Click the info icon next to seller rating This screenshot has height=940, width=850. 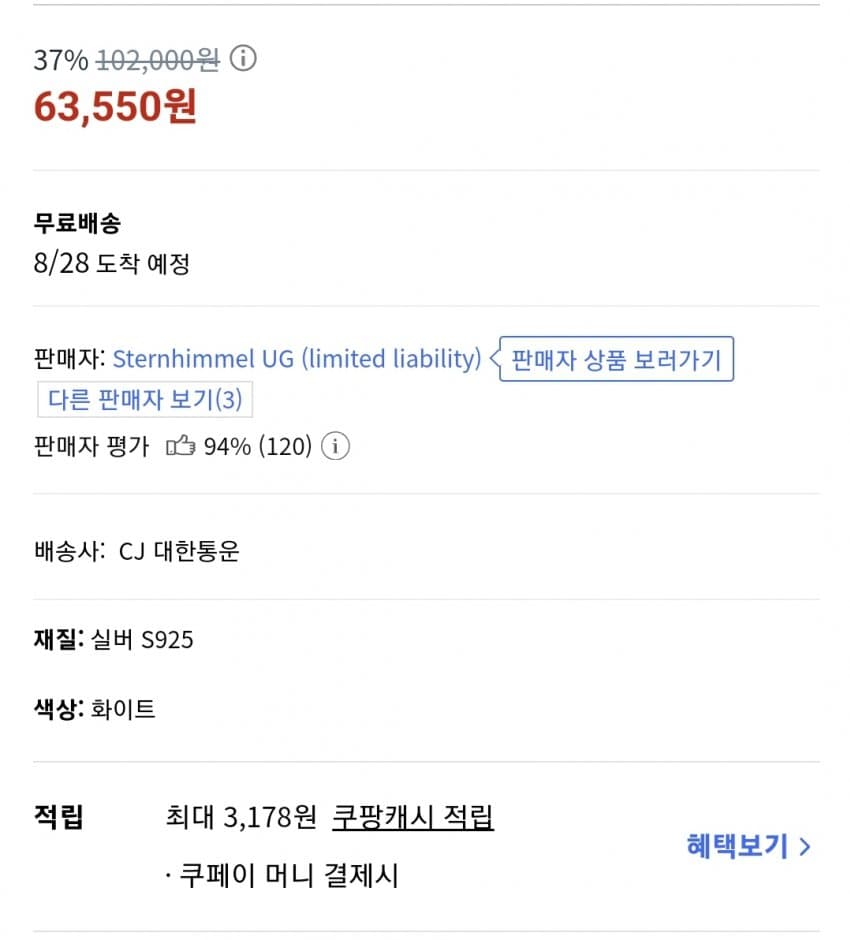pos(337,446)
